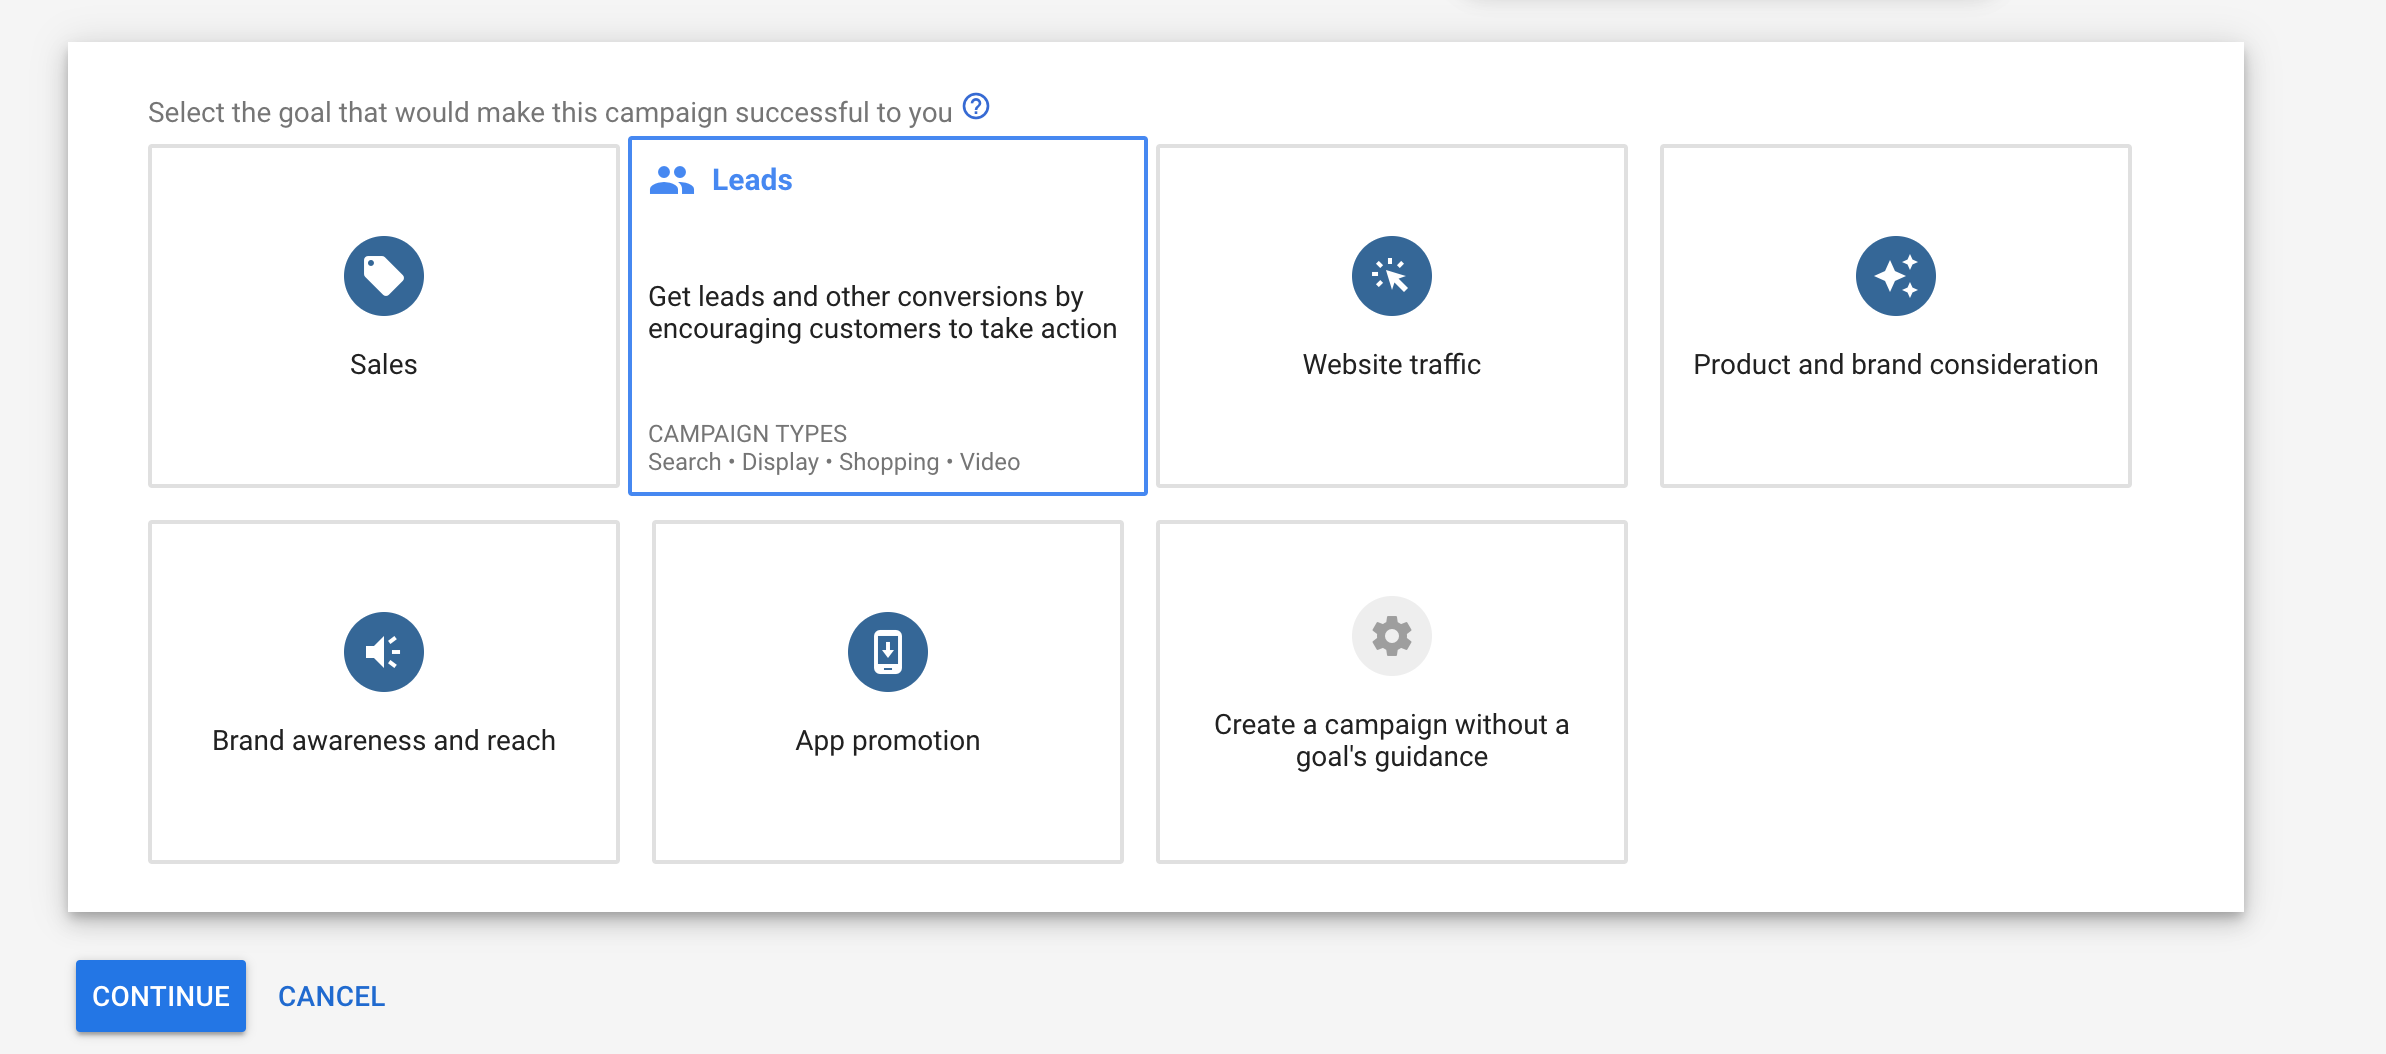Click the CAMPAIGN TYPES heading in the Leads card

coord(747,434)
